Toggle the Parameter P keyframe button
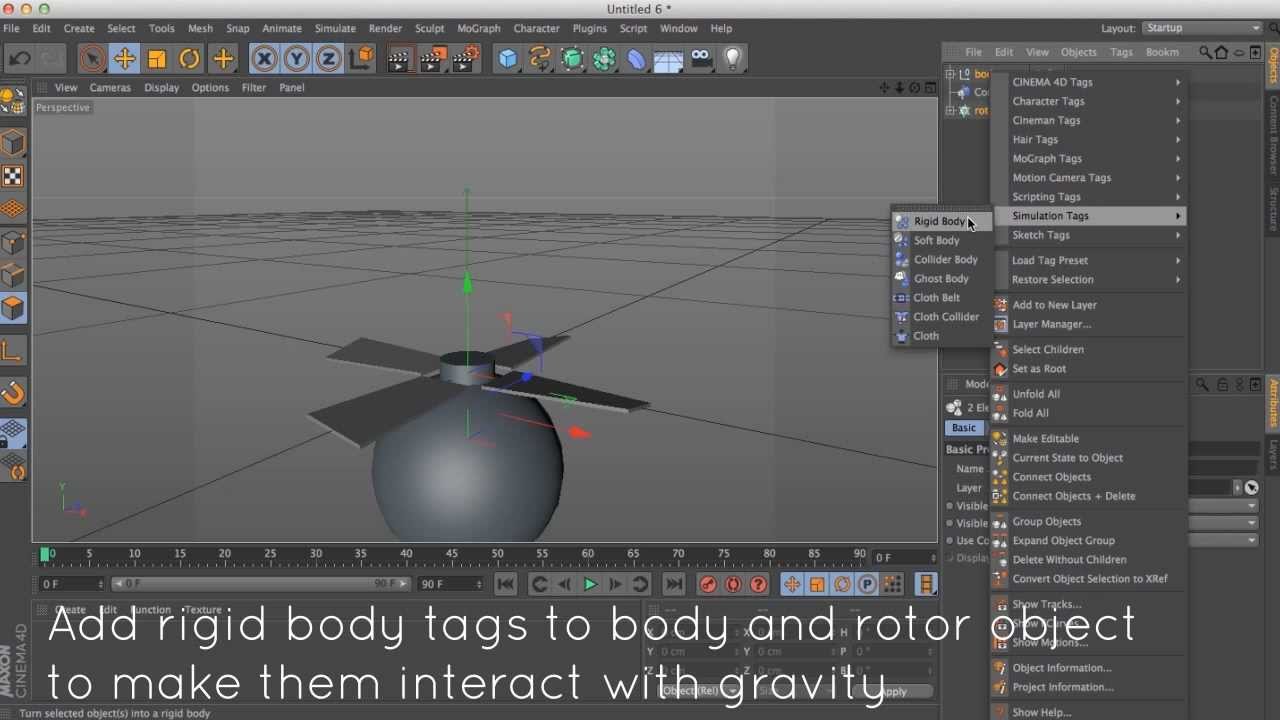 coord(867,584)
